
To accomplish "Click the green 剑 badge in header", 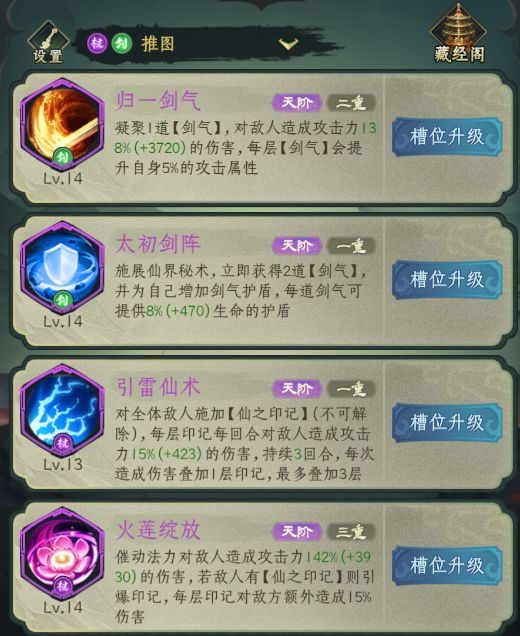I will (x=121, y=43).
